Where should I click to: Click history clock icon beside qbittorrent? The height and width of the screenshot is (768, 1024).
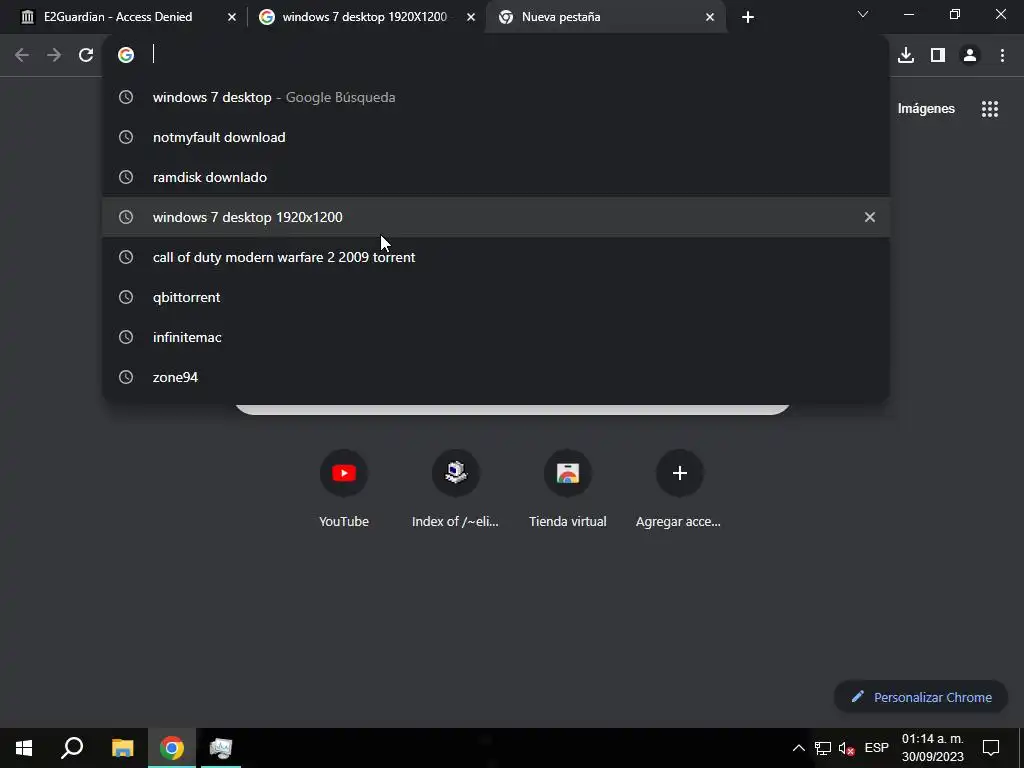(x=126, y=297)
